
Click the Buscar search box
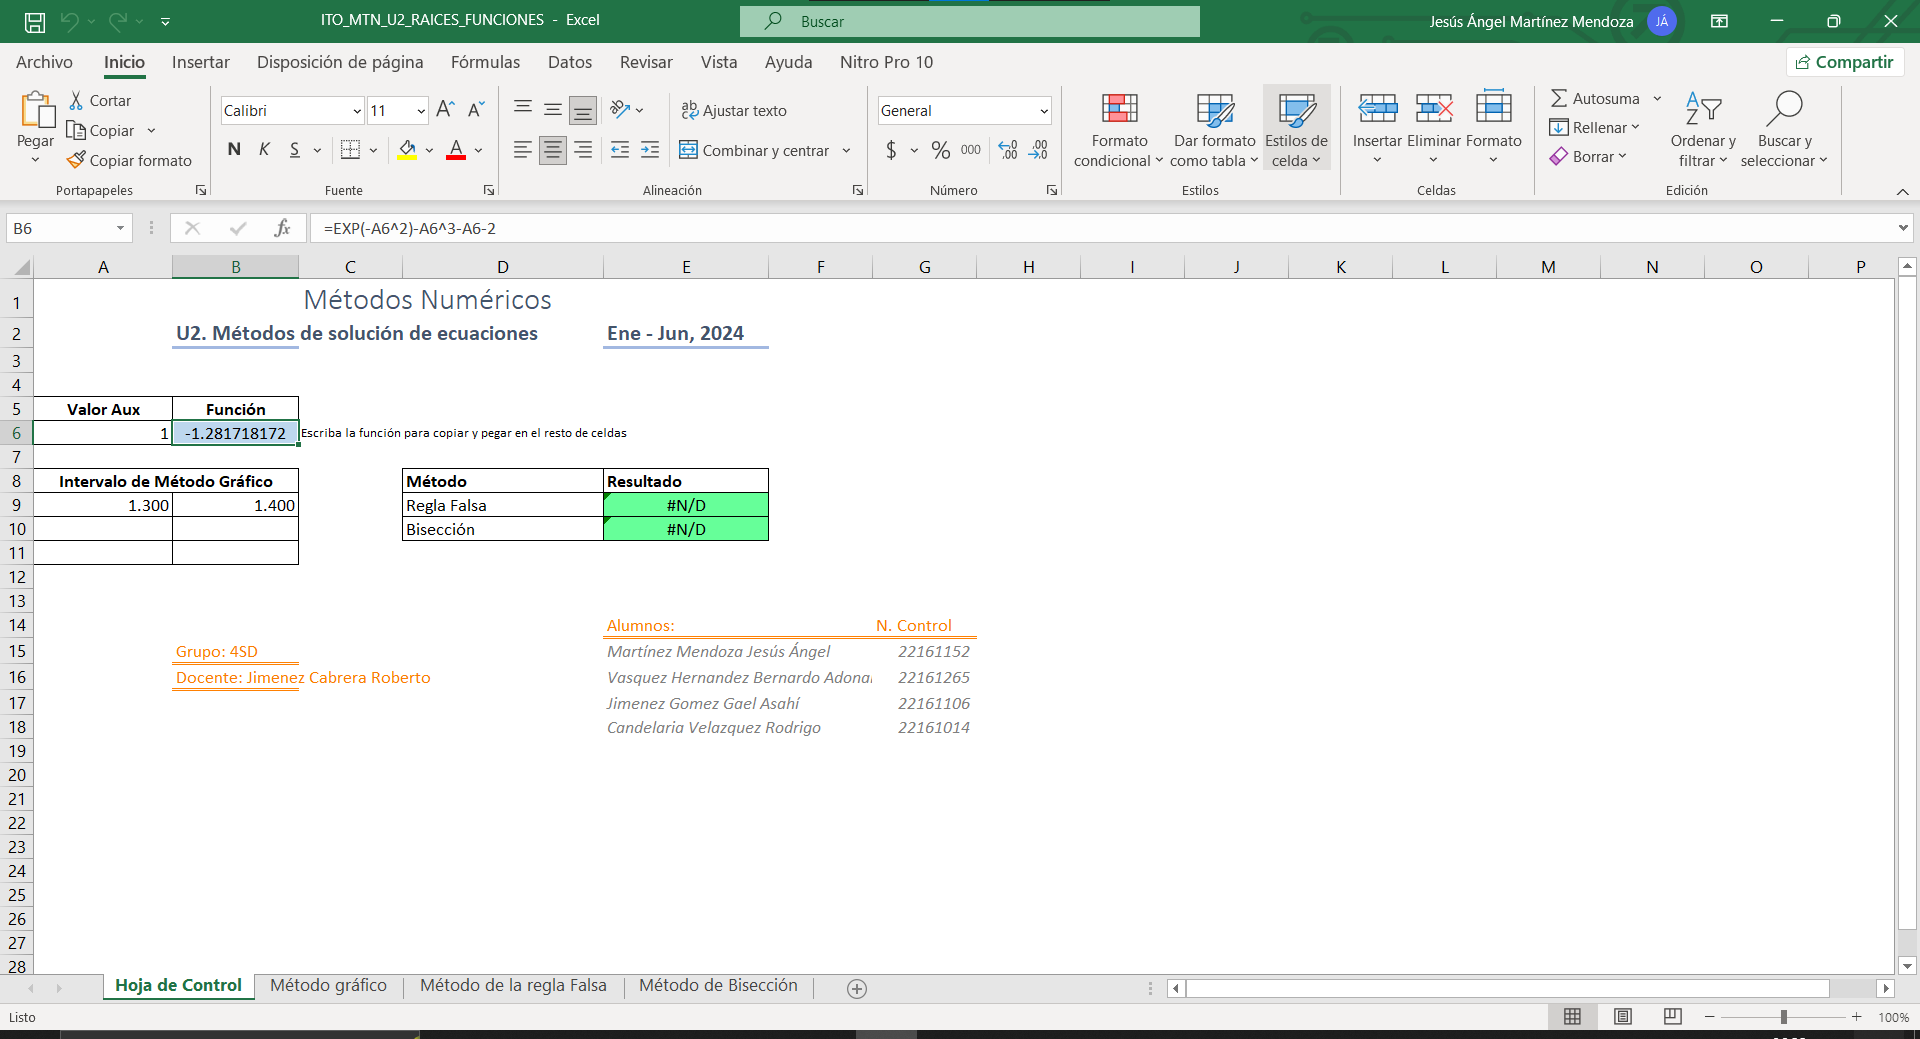coord(970,21)
